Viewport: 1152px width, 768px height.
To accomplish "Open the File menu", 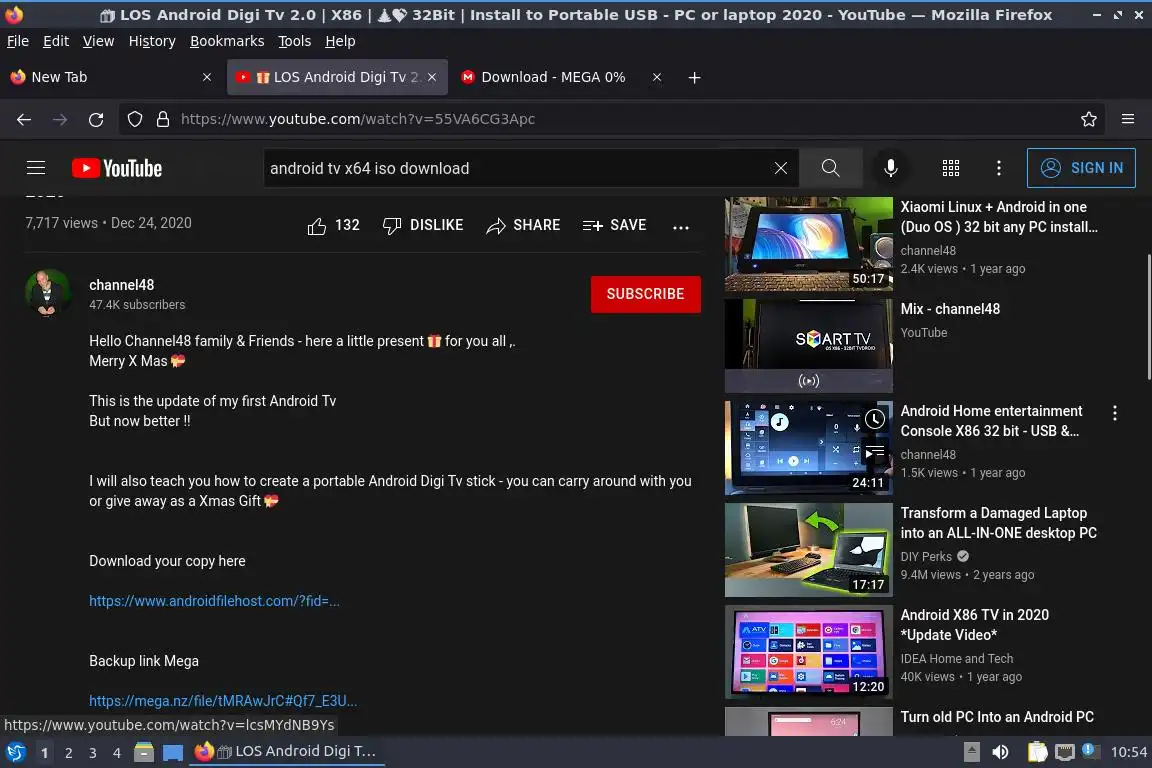I will click(x=18, y=41).
